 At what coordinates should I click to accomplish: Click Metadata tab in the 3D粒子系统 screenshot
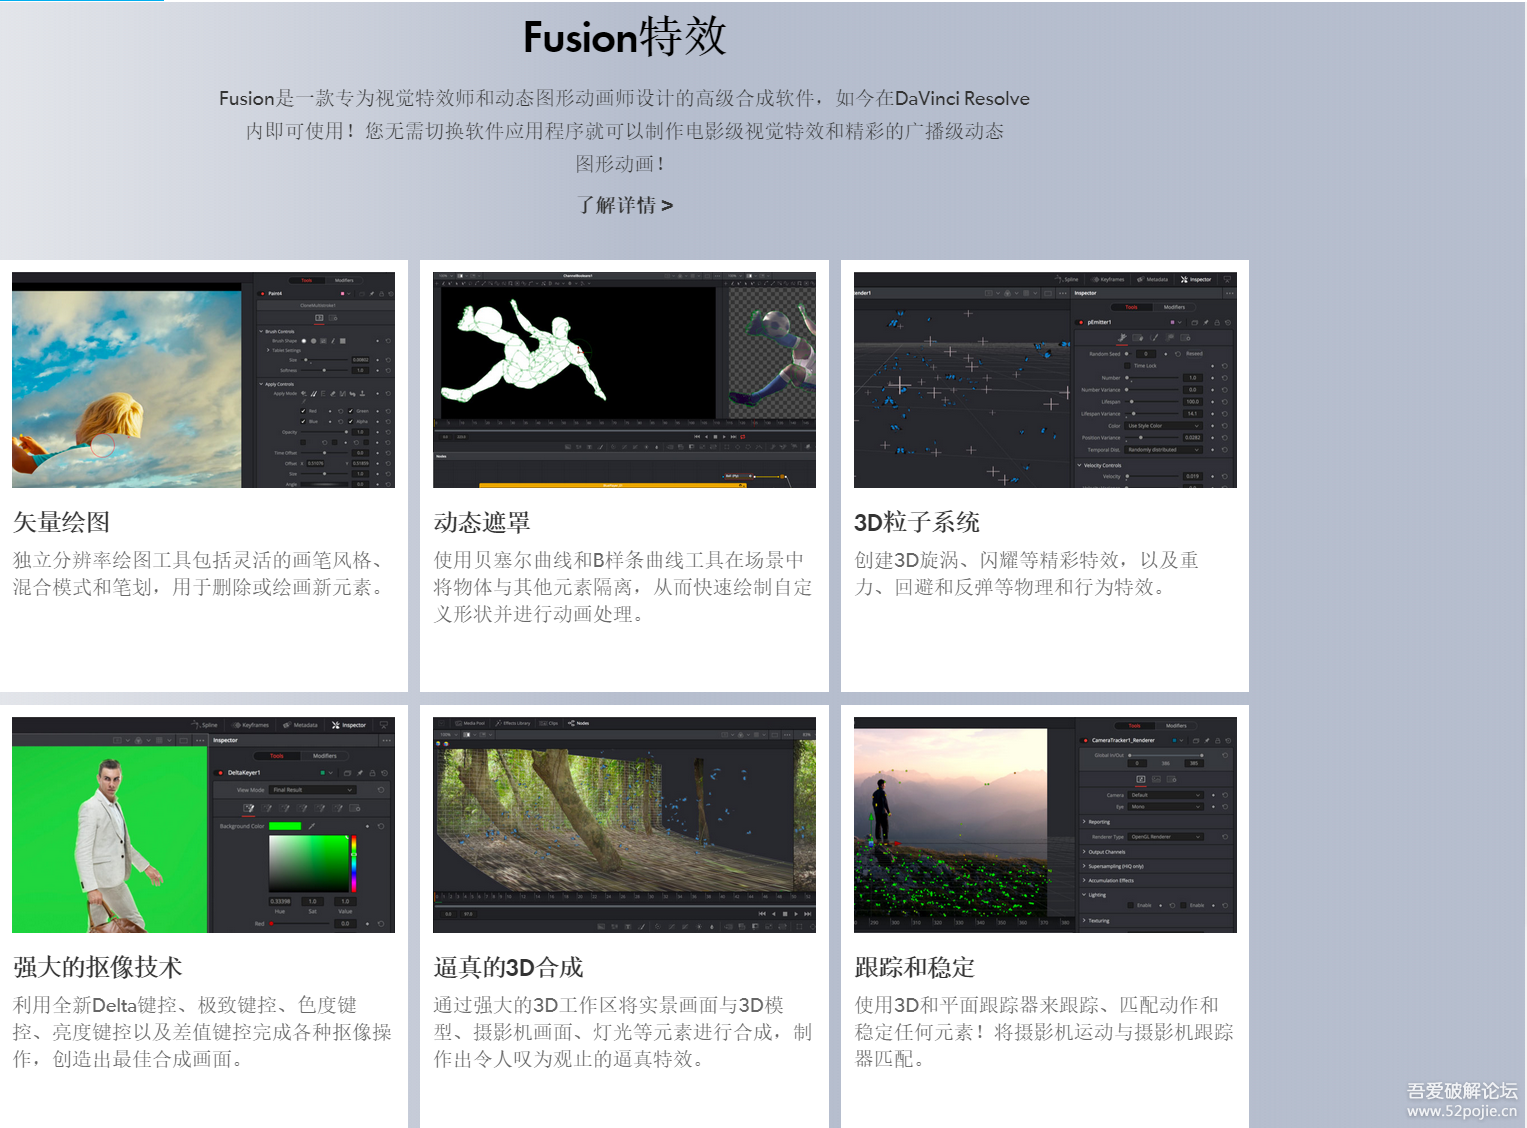1152,280
